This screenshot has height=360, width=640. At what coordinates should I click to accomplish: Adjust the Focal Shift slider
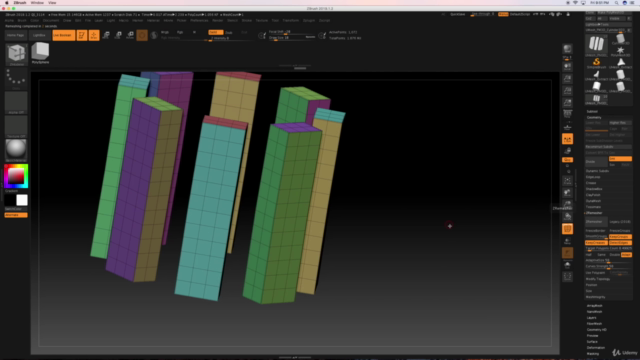(291, 32)
